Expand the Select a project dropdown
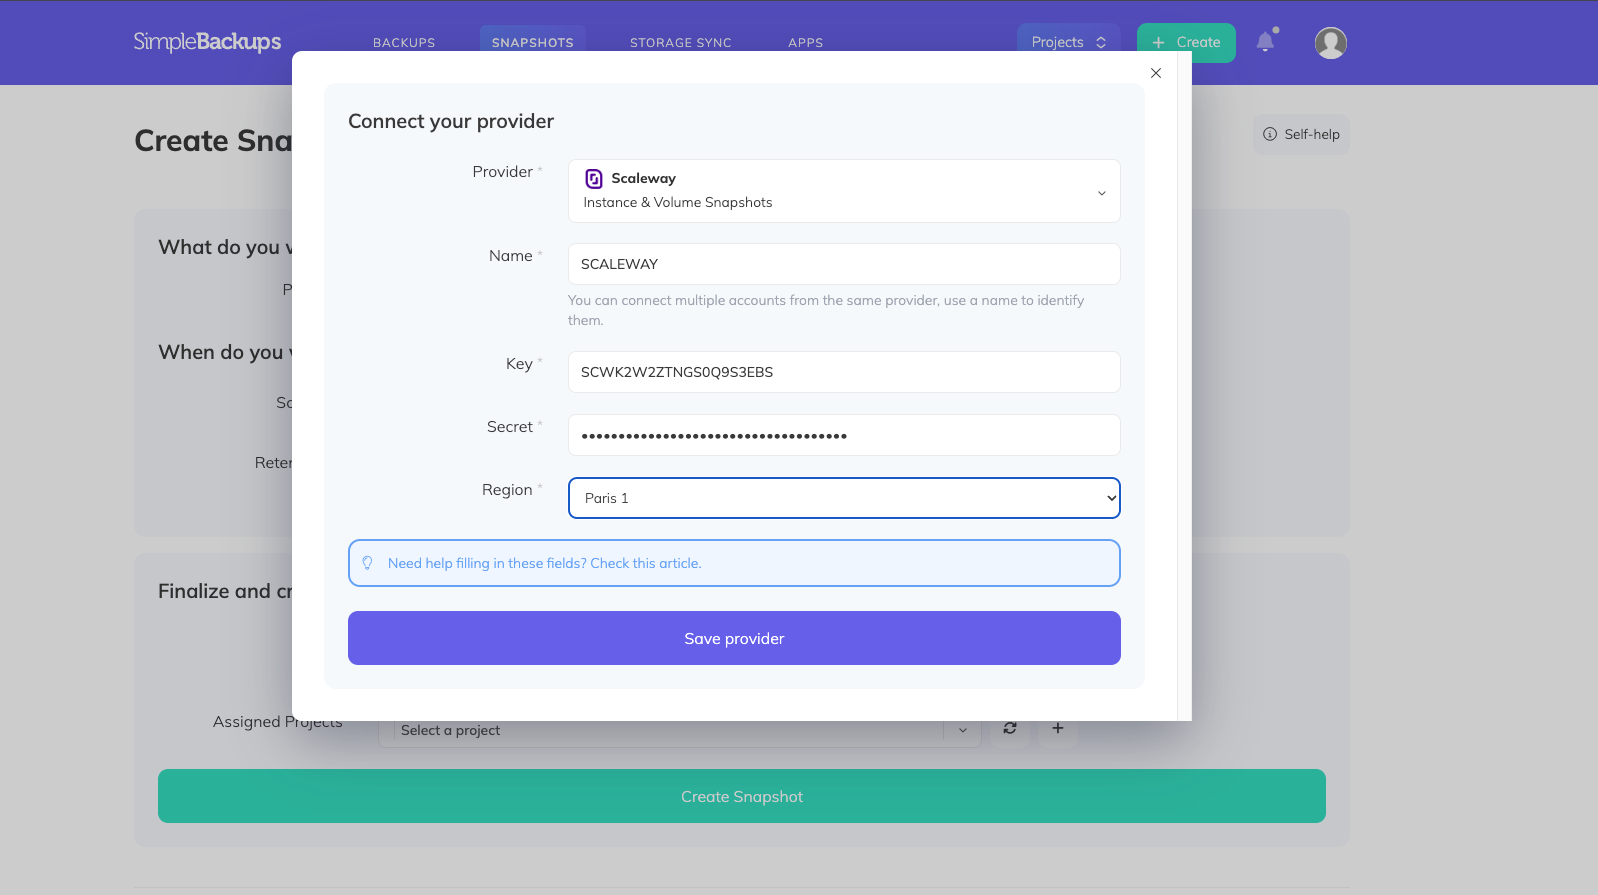1598x895 pixels. (963, 730)
